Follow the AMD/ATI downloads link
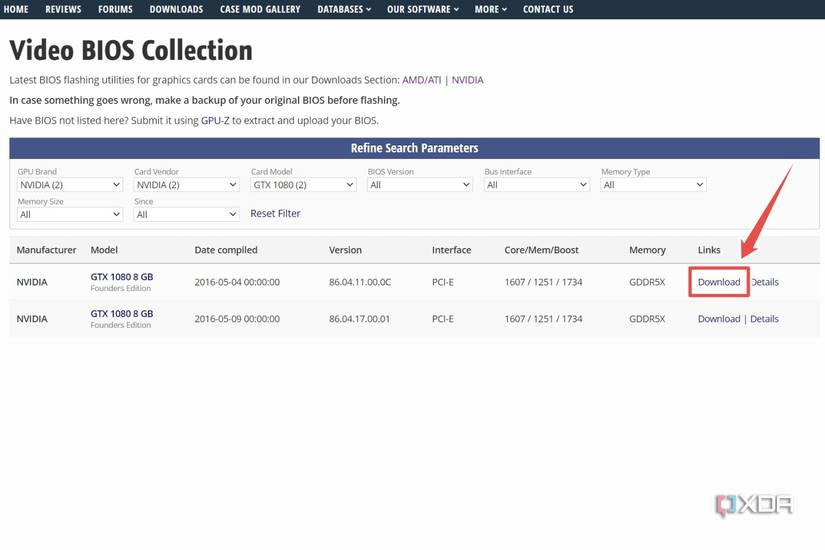 (x=421, y=80)
